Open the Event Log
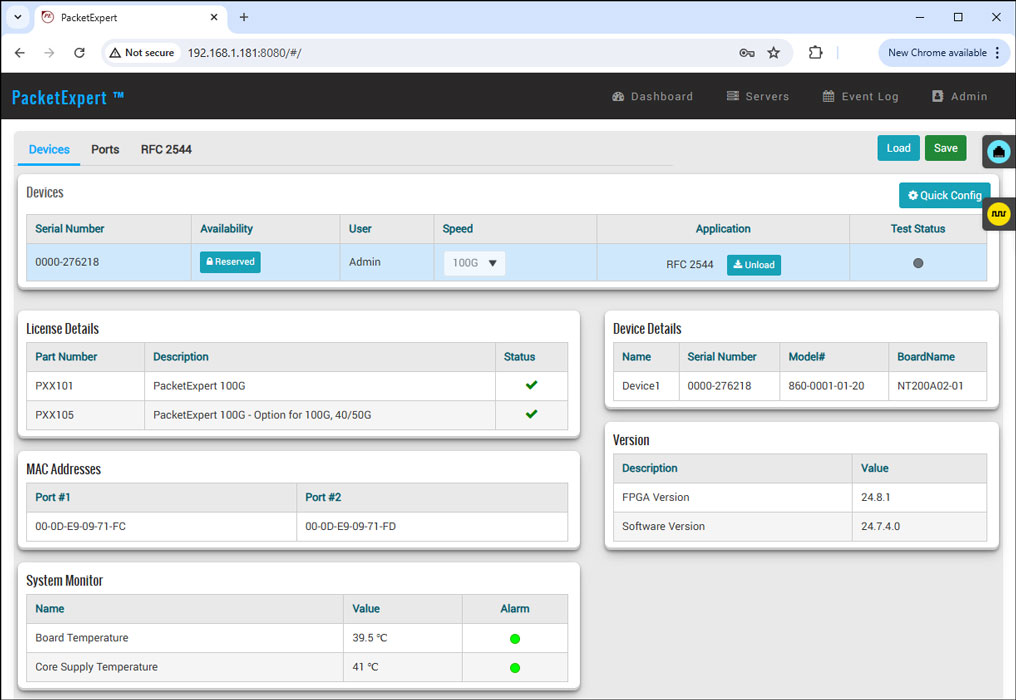 point(860,97)
